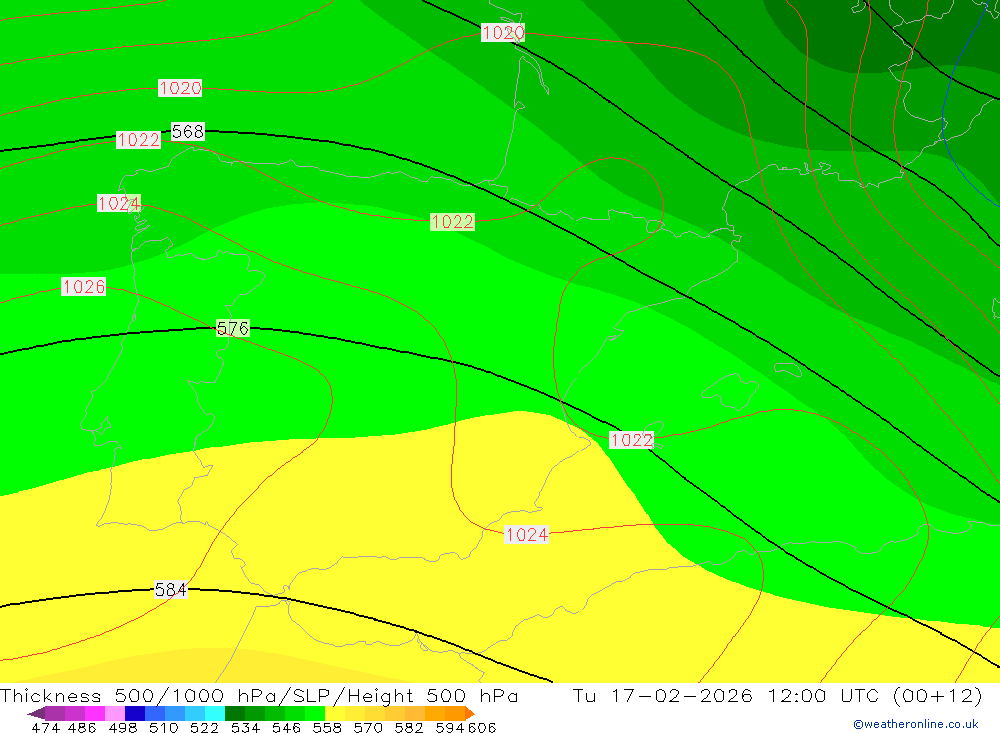Image resolution: width=1000 pixels, height=733 pixels.
Task: Pick the bright magenta legend swatch
Action: click(x=94, y=713)
